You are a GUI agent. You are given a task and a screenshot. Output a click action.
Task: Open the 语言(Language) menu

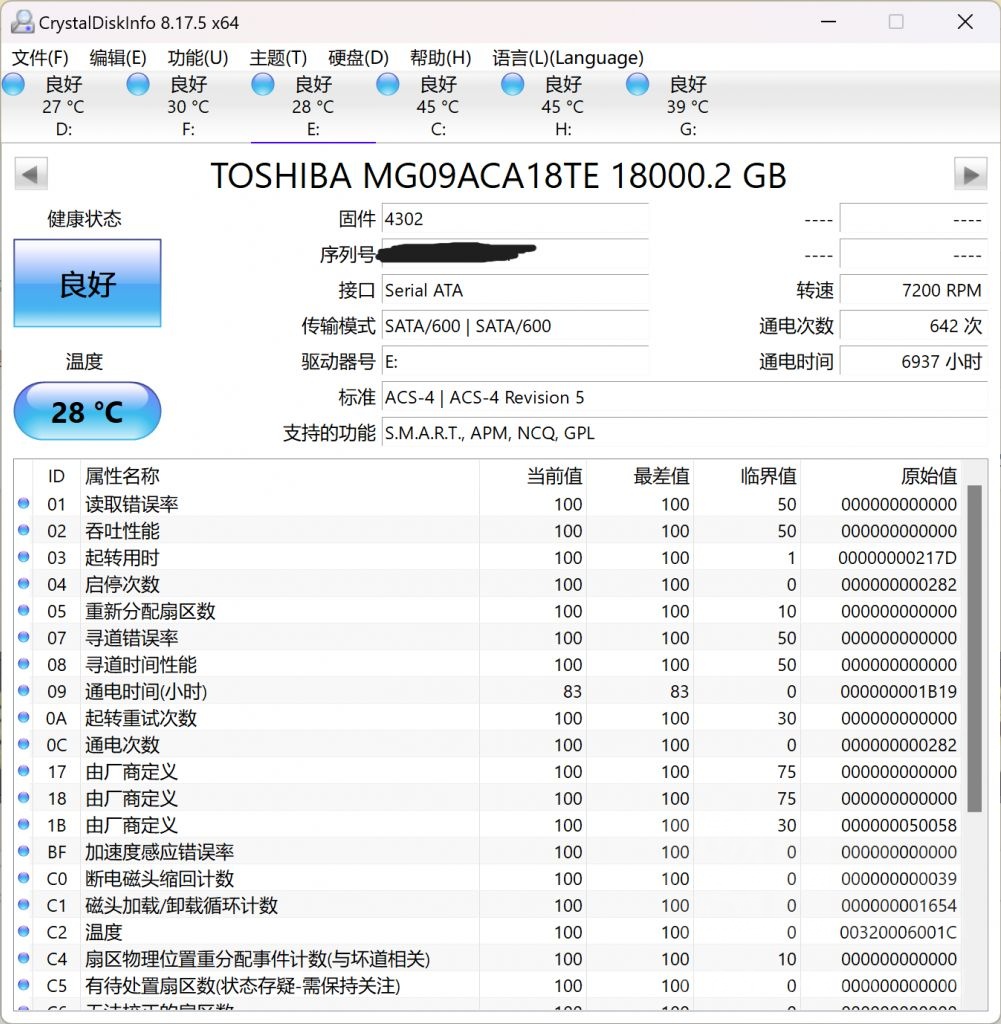coord(567,58)
